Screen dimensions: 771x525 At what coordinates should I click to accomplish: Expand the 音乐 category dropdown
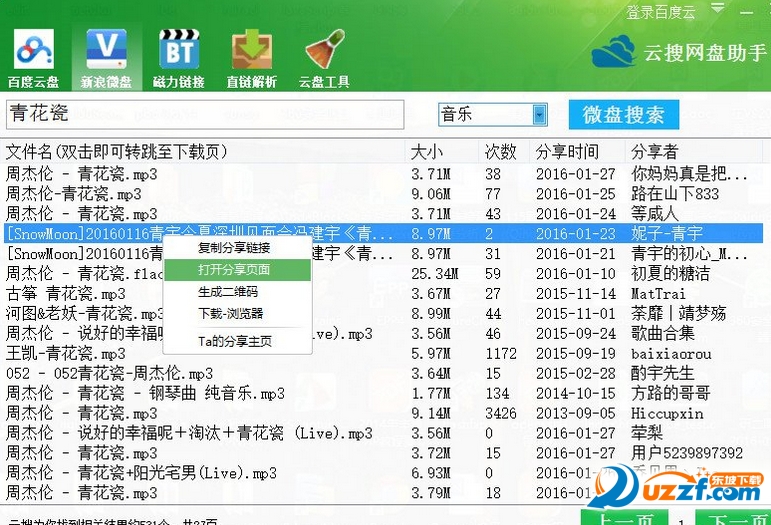(x=540, y=115)
